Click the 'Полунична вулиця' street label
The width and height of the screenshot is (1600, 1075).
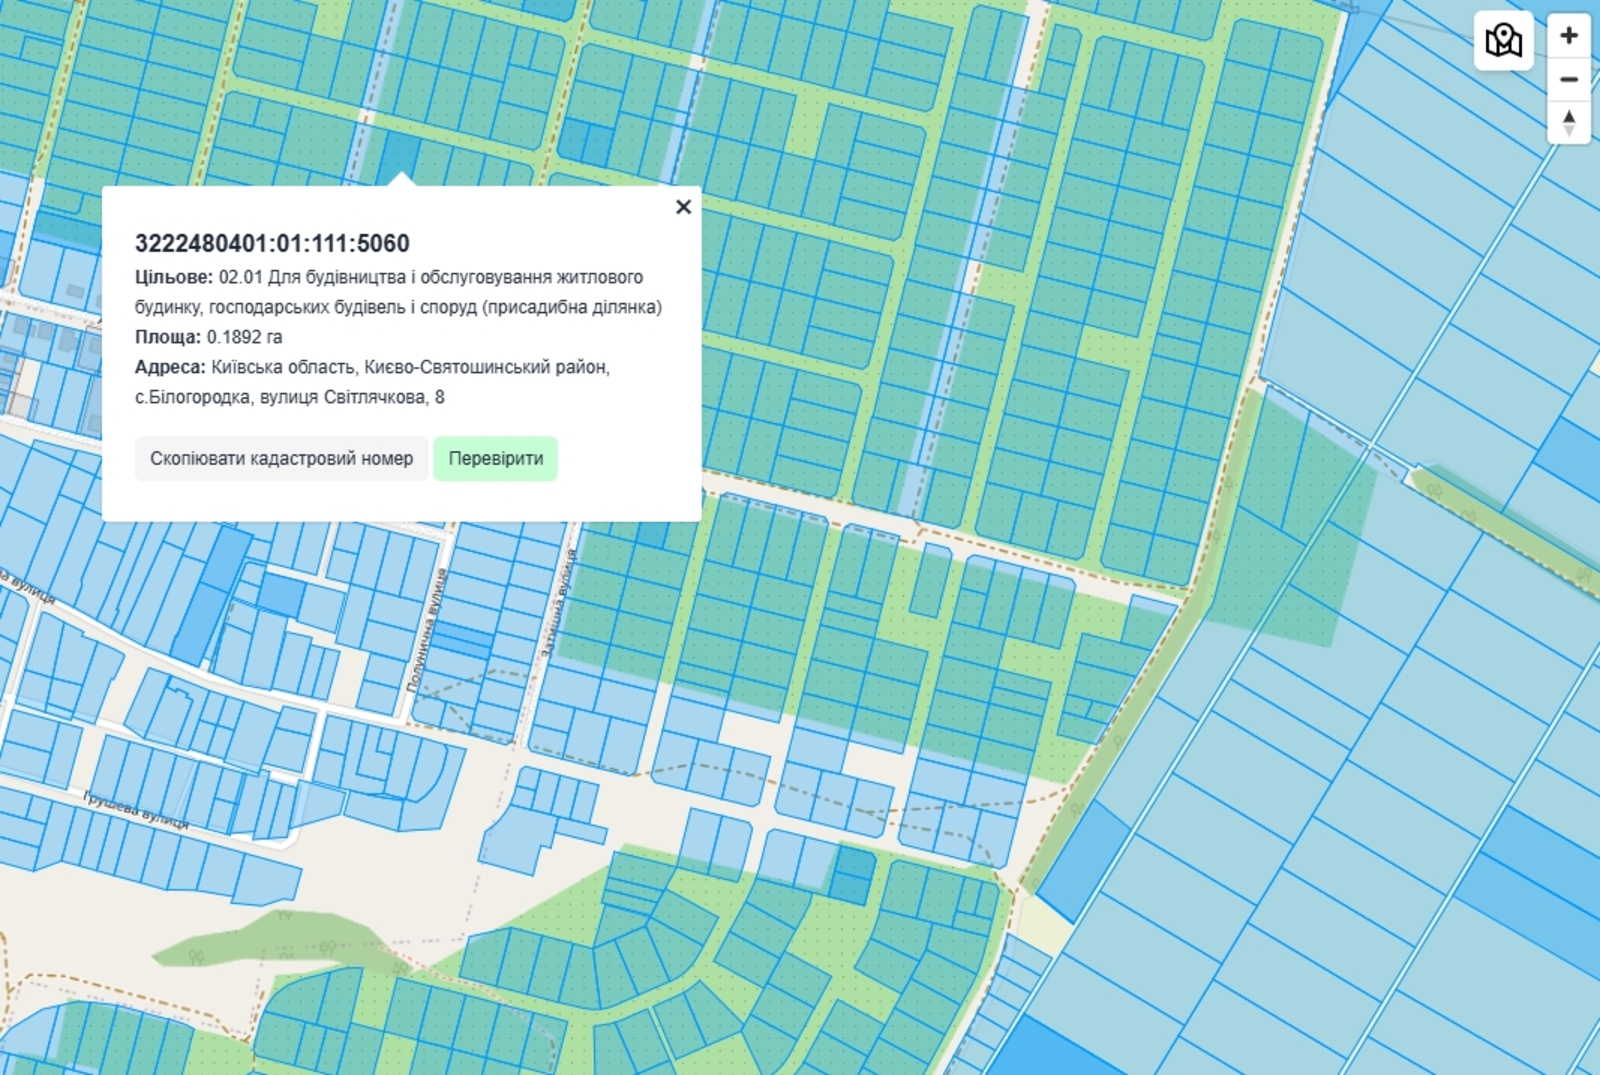click(427, 632)
